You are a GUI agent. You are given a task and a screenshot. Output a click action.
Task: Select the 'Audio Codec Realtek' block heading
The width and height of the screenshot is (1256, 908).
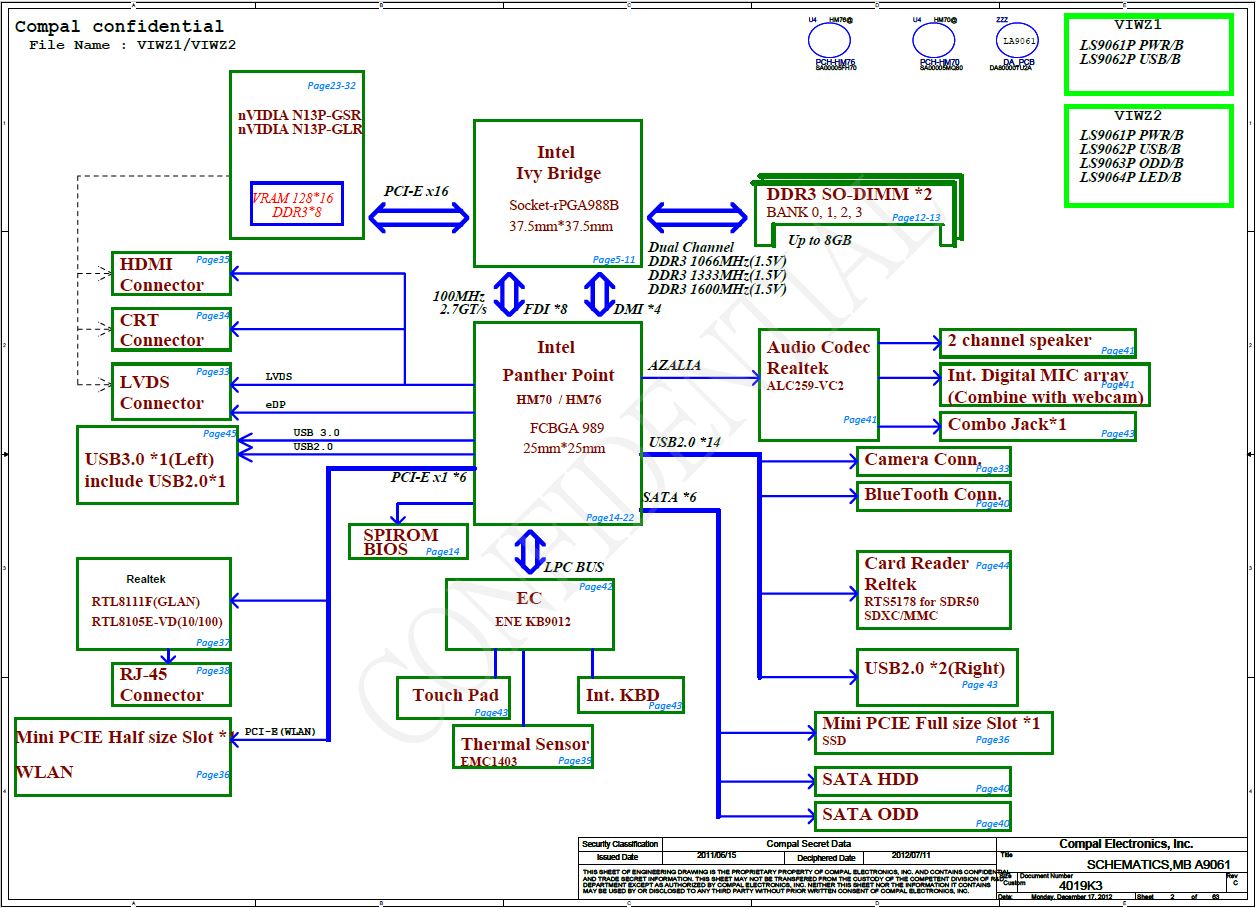click(818, 357)
